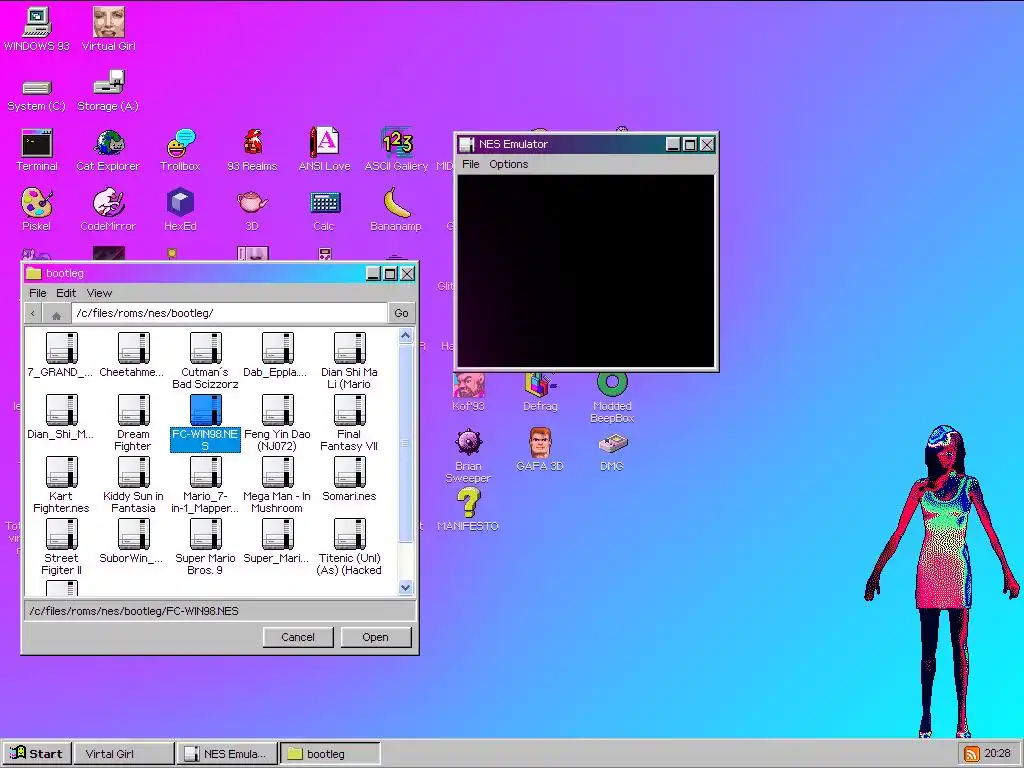This screenshot has width=1024, height=768.
Task: Open the Bananamp banana icon
Action: (396, 209)
